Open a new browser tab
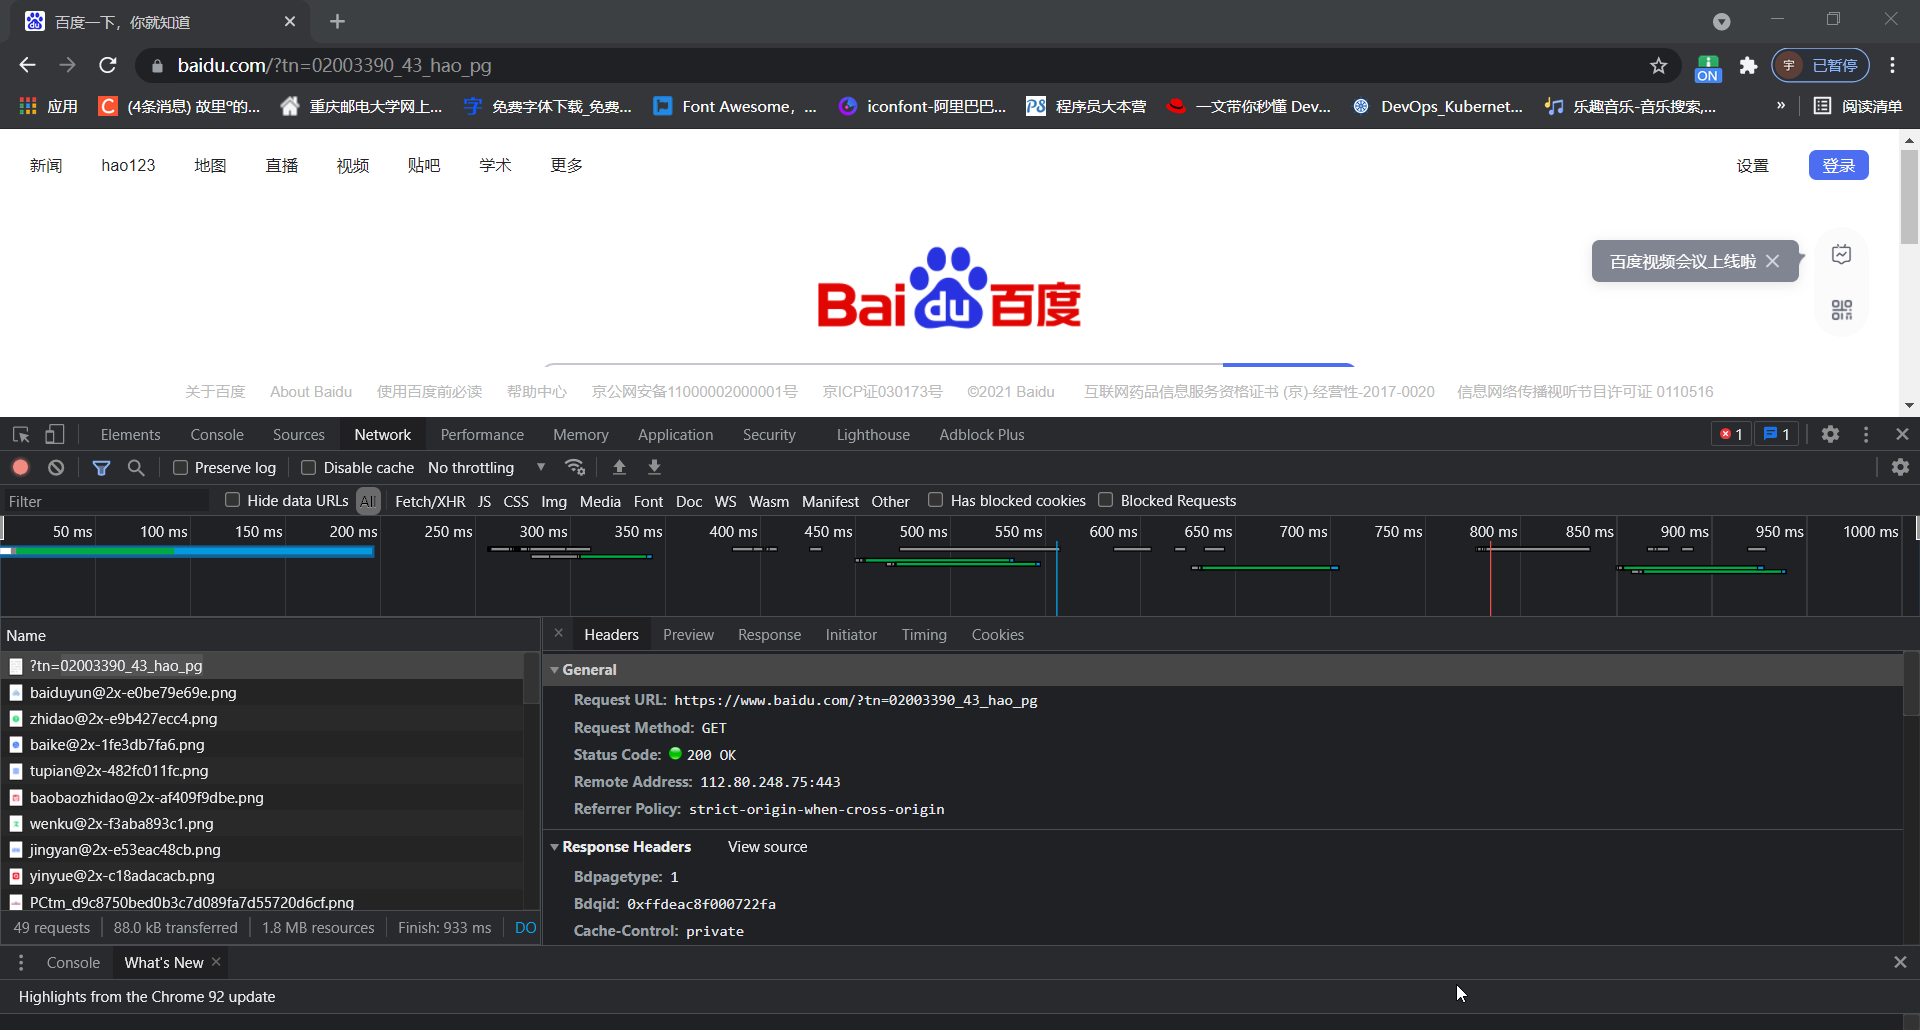 coord(337,21)
